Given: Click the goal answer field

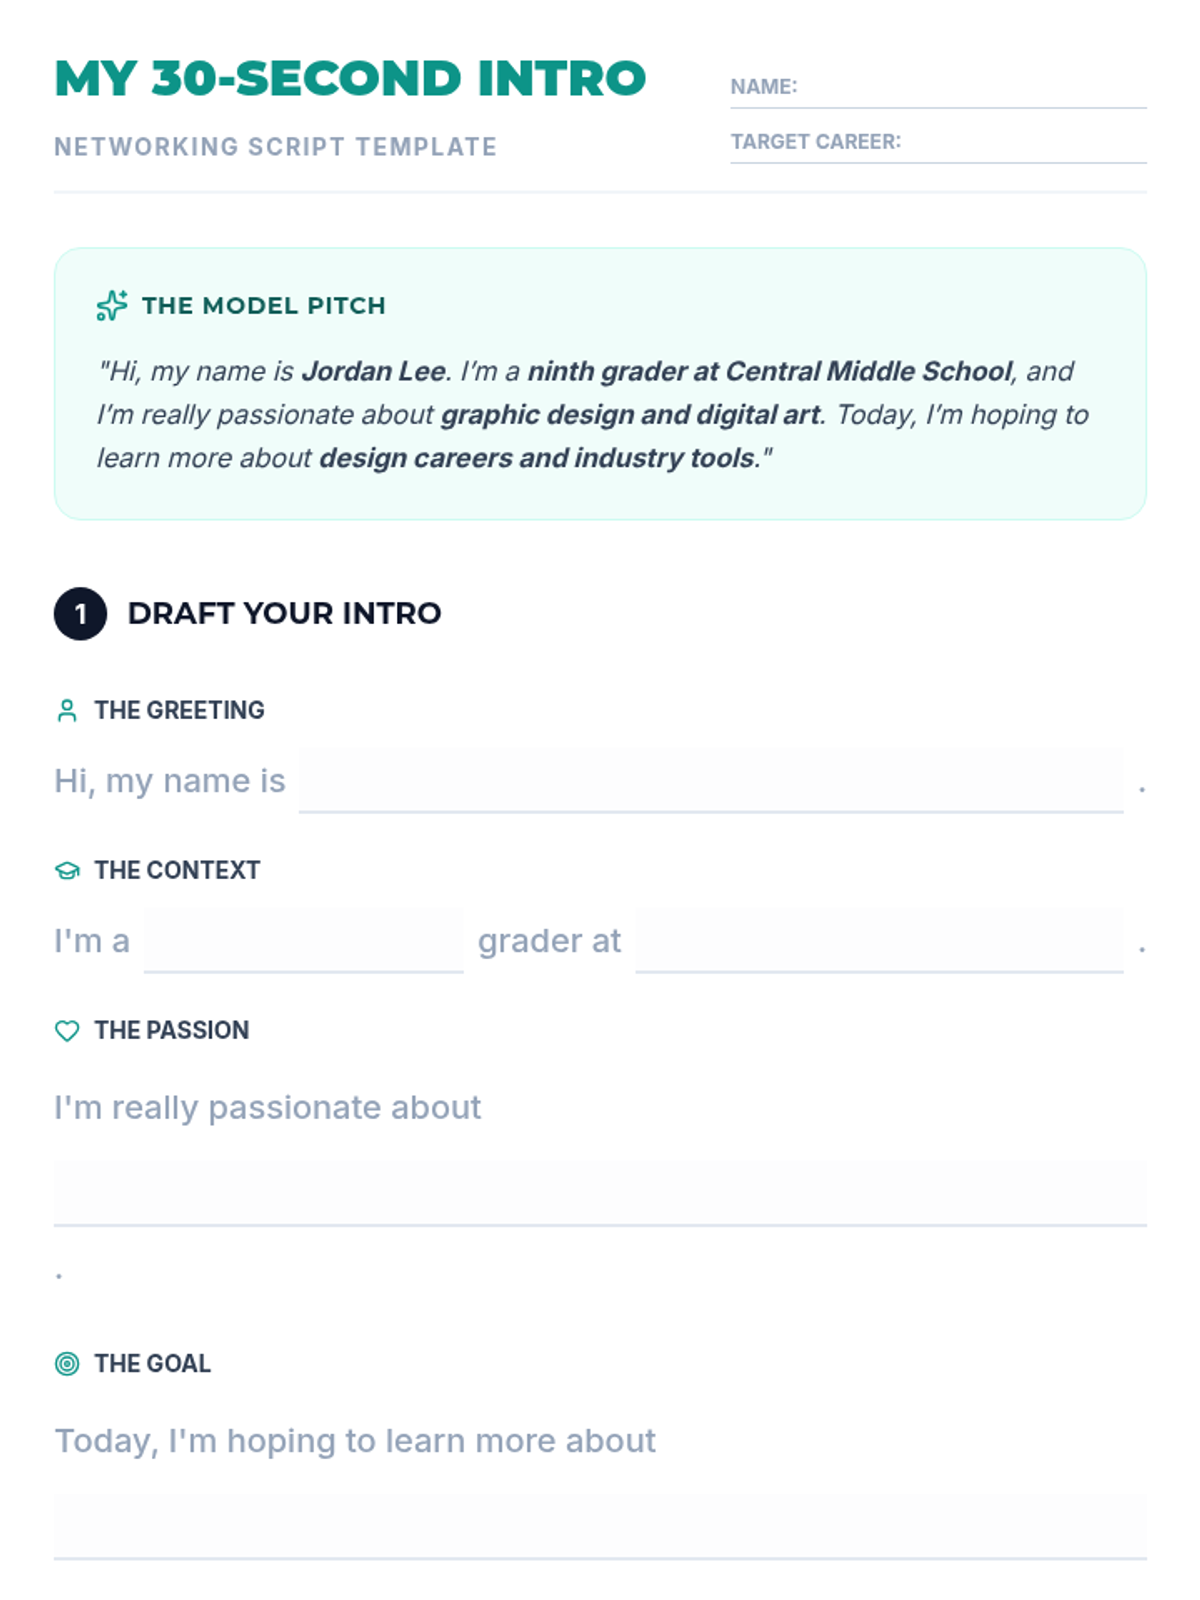Looking at the screenshot, I should [600, 1526].
